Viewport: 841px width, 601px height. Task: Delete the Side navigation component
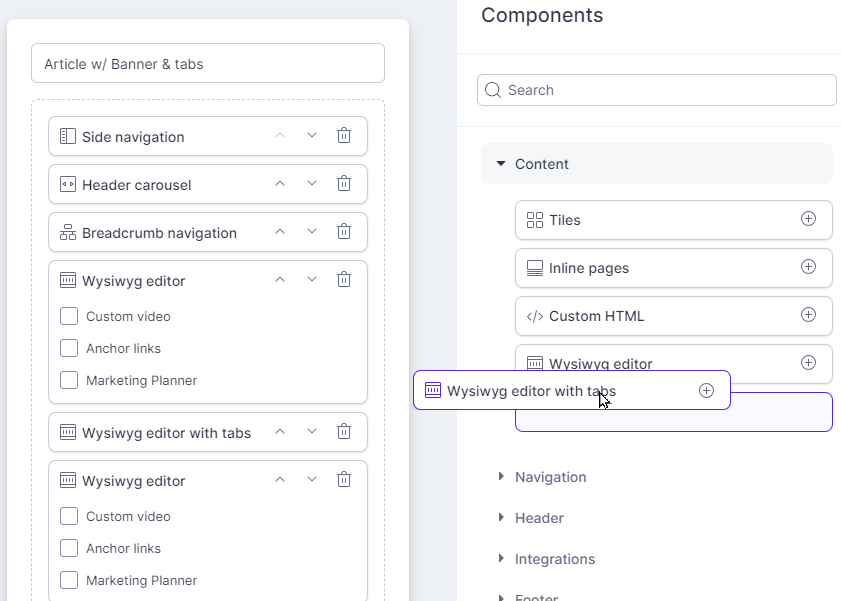click(344, 136)
